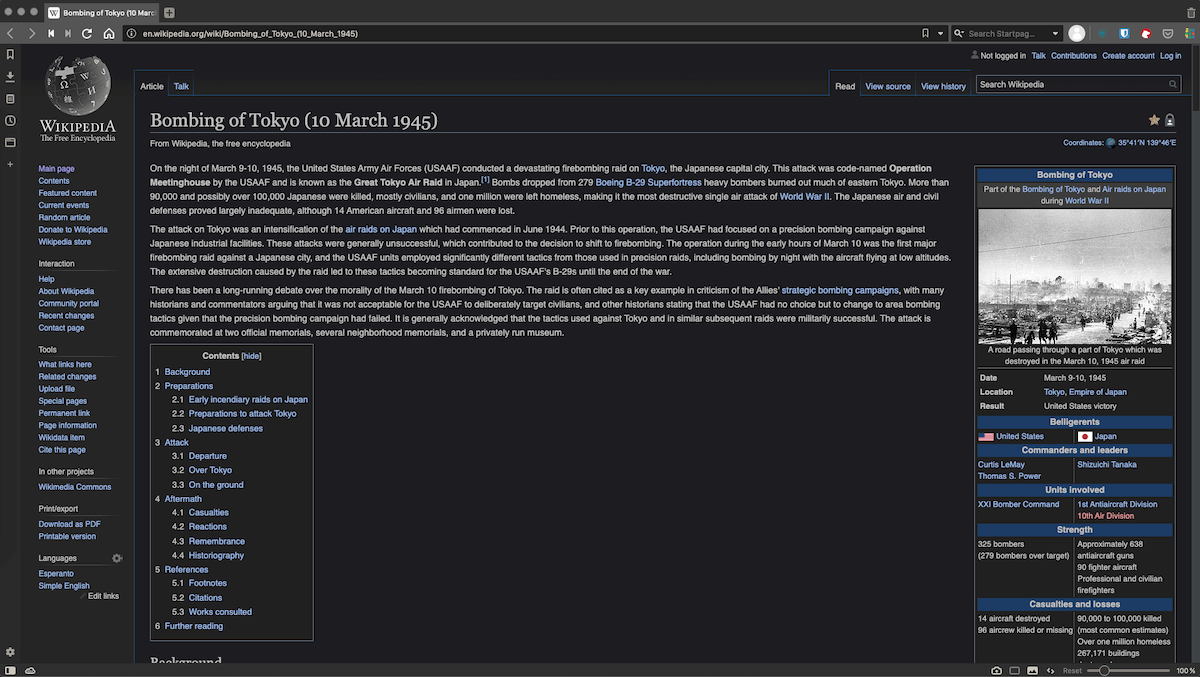Open the Random article link
Image resolution: width=1200 pixels, height=677 pixels.
[x=64, y=218]
